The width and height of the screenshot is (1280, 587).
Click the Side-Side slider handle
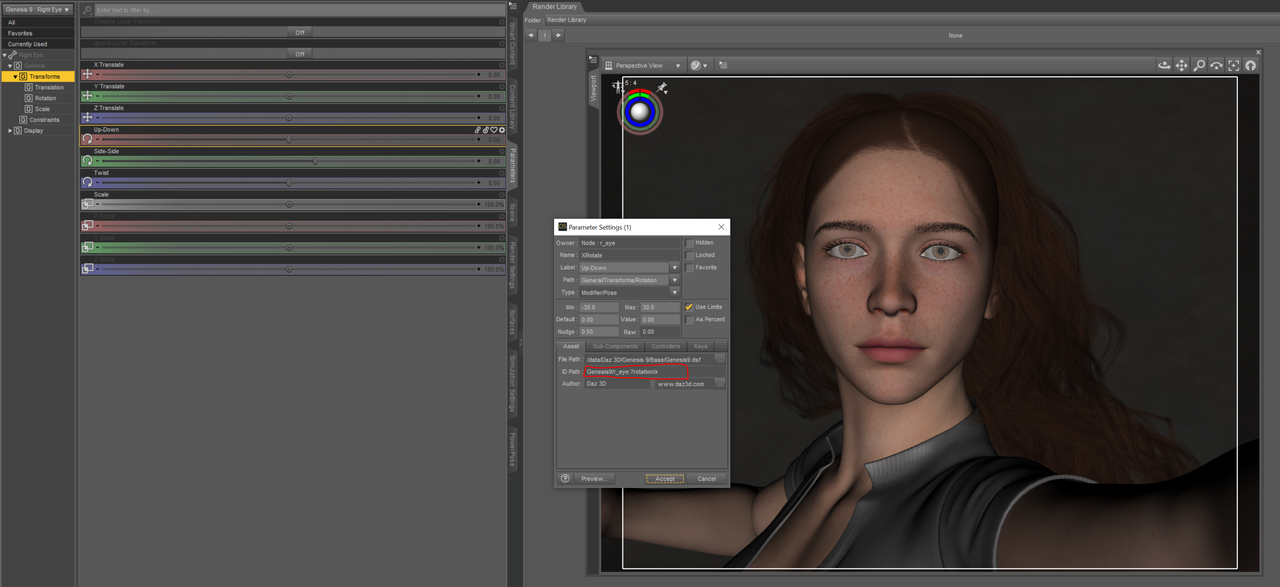pos(315,161)
